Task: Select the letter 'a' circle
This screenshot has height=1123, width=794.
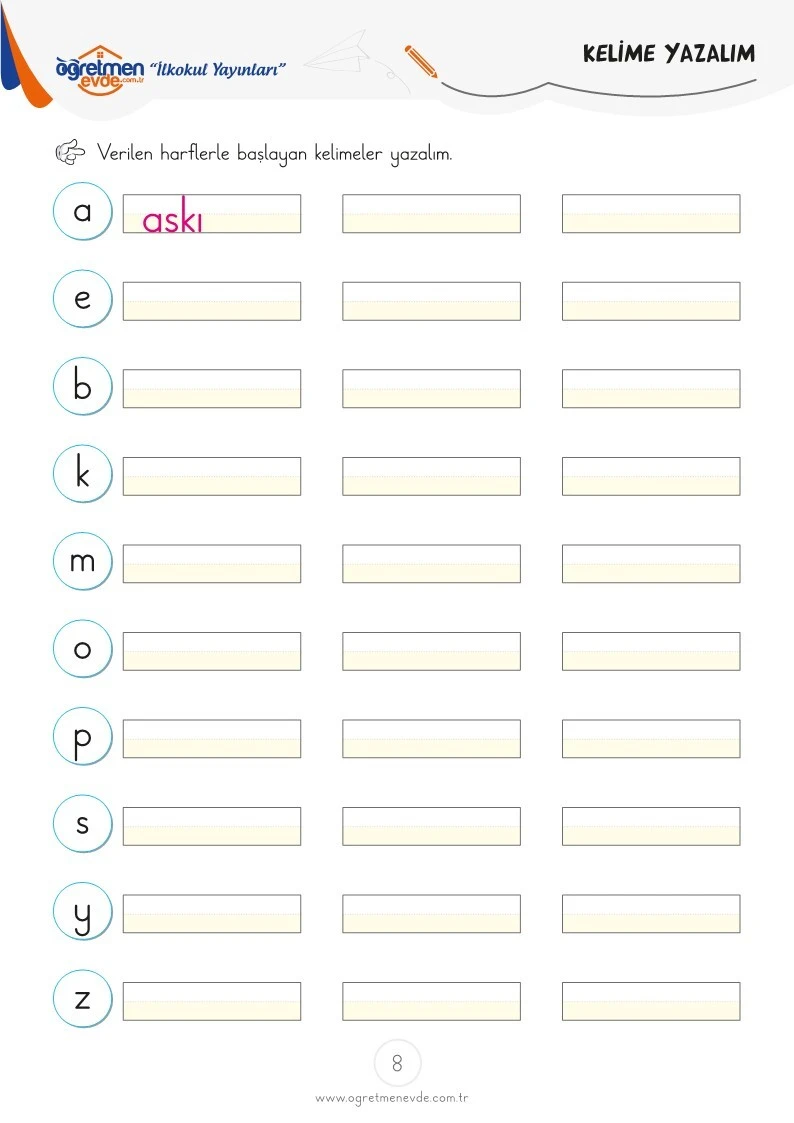Action: (x=83, y=211)
